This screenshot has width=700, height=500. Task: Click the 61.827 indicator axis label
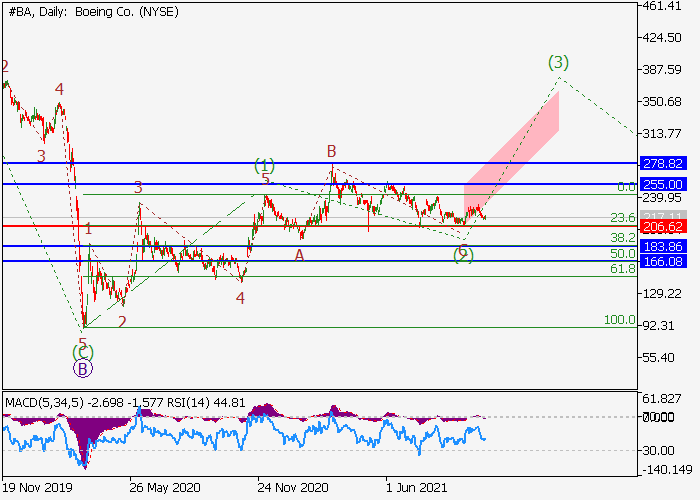point(662,399)
